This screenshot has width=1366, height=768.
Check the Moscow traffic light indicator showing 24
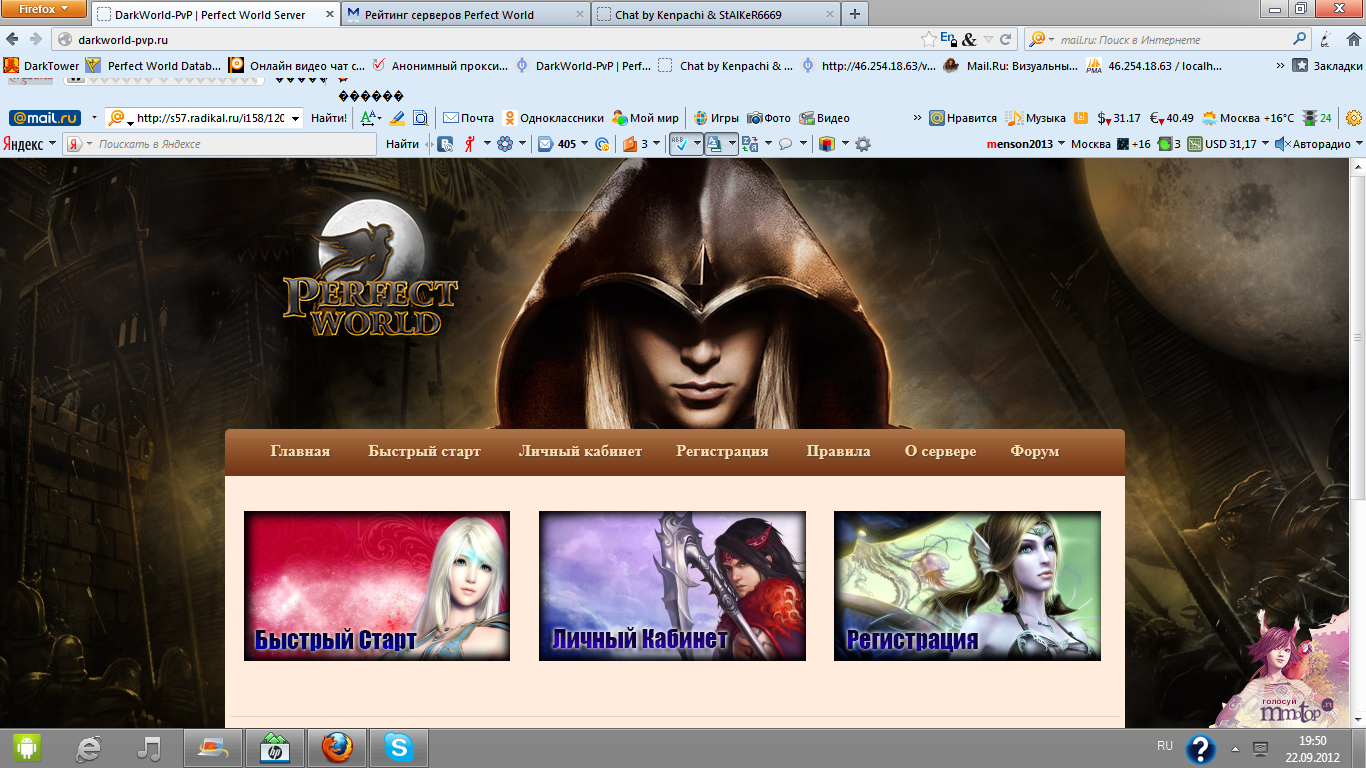1317,118
